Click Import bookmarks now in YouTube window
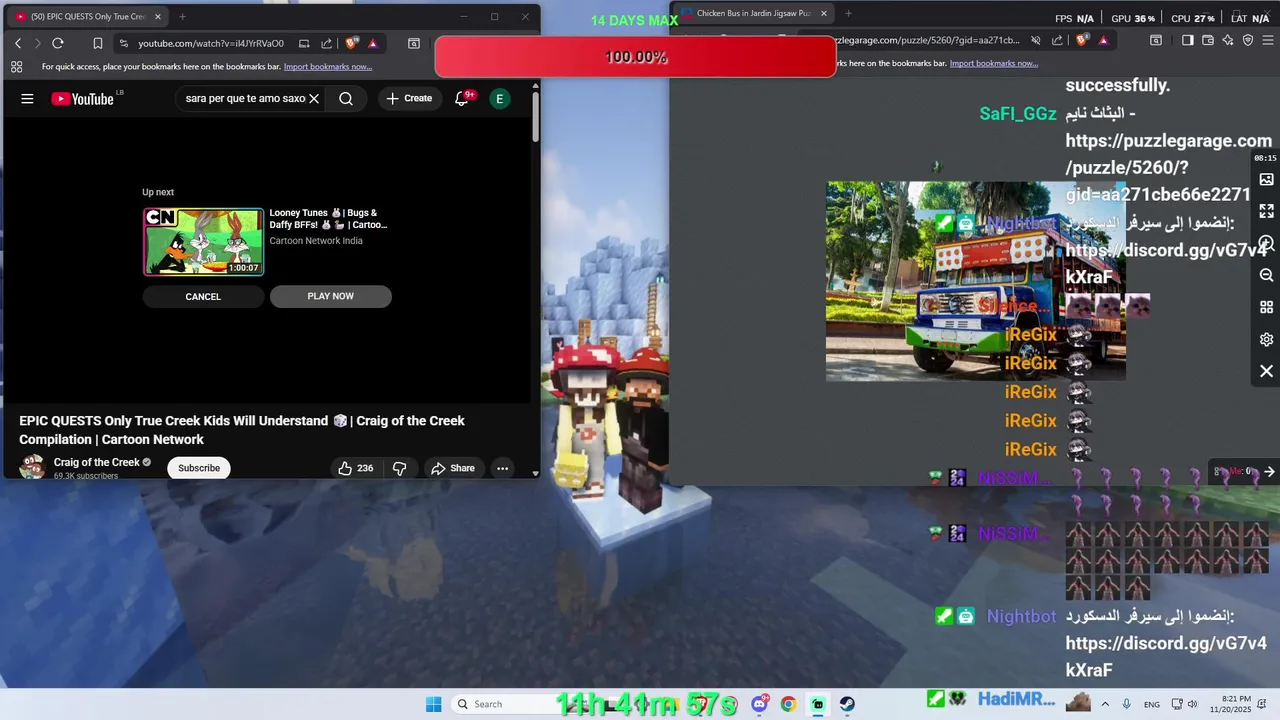This screenshot has height=720, width=1280. (x=328, y=67)
